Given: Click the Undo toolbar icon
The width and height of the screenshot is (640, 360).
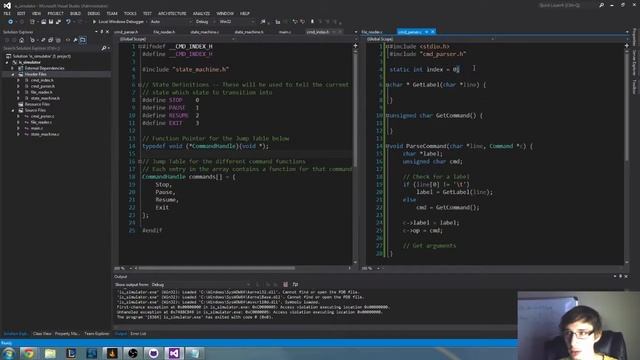Looking at the screenshot, I should (x=68, y=22).
